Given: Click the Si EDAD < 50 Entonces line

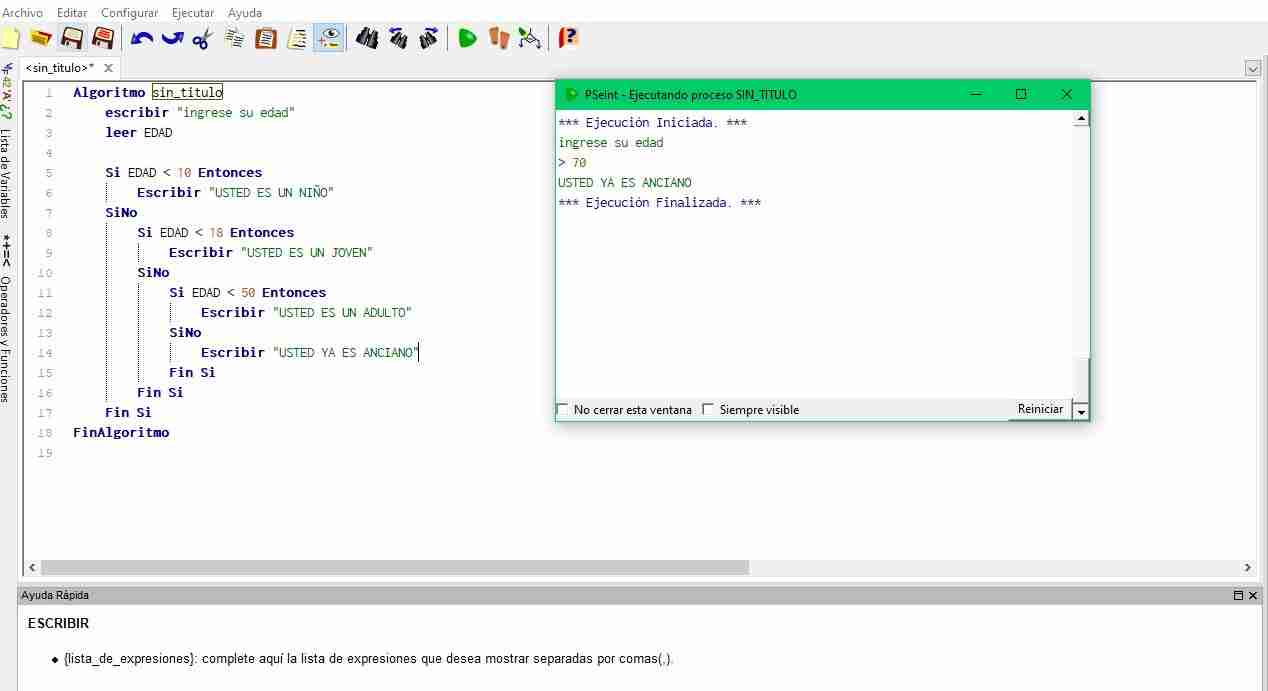Looking at the screenshot, I should coord(248,292).
